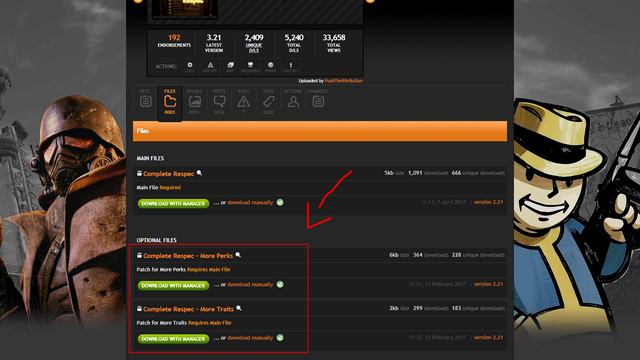Open the Logs action icon
This screenshot has height=360, width=640.
pyautogui.click(x=190, y=67)
